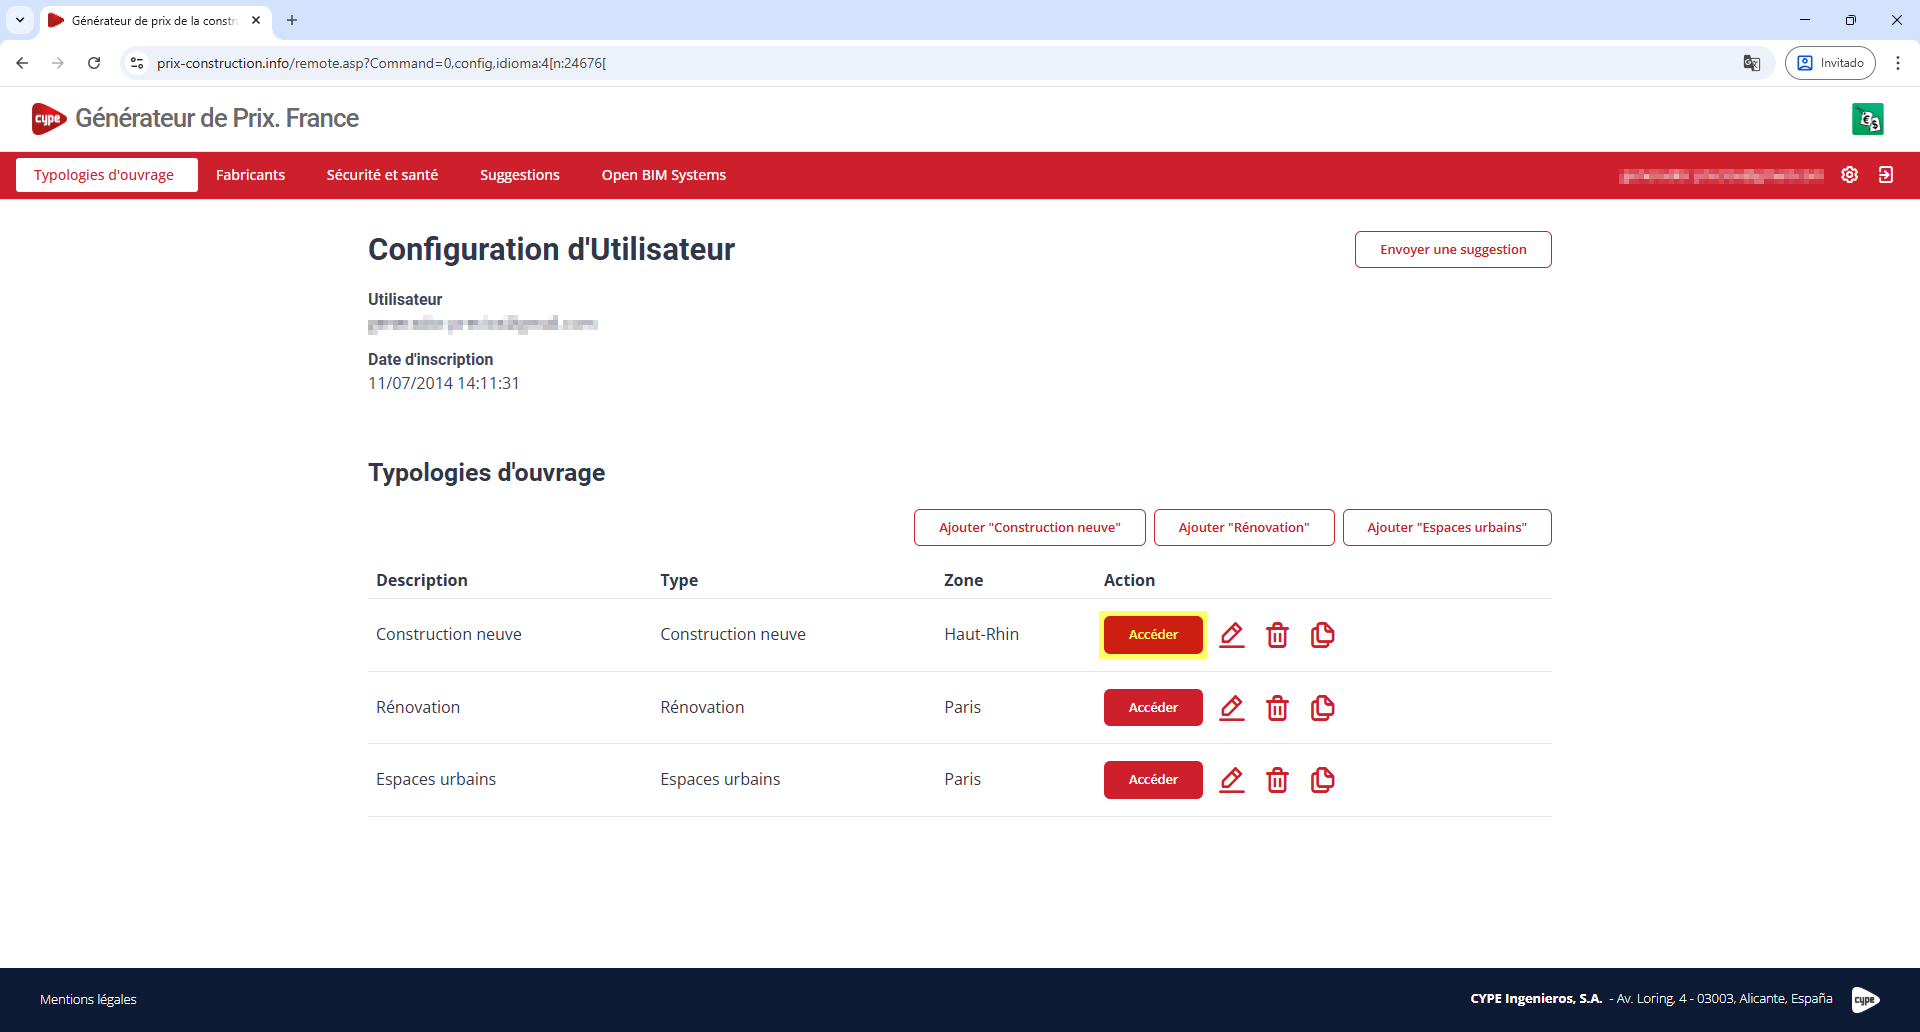Edit the Rénovation typology
The image size is (1920, 1032).
[x=1232, y=708]
